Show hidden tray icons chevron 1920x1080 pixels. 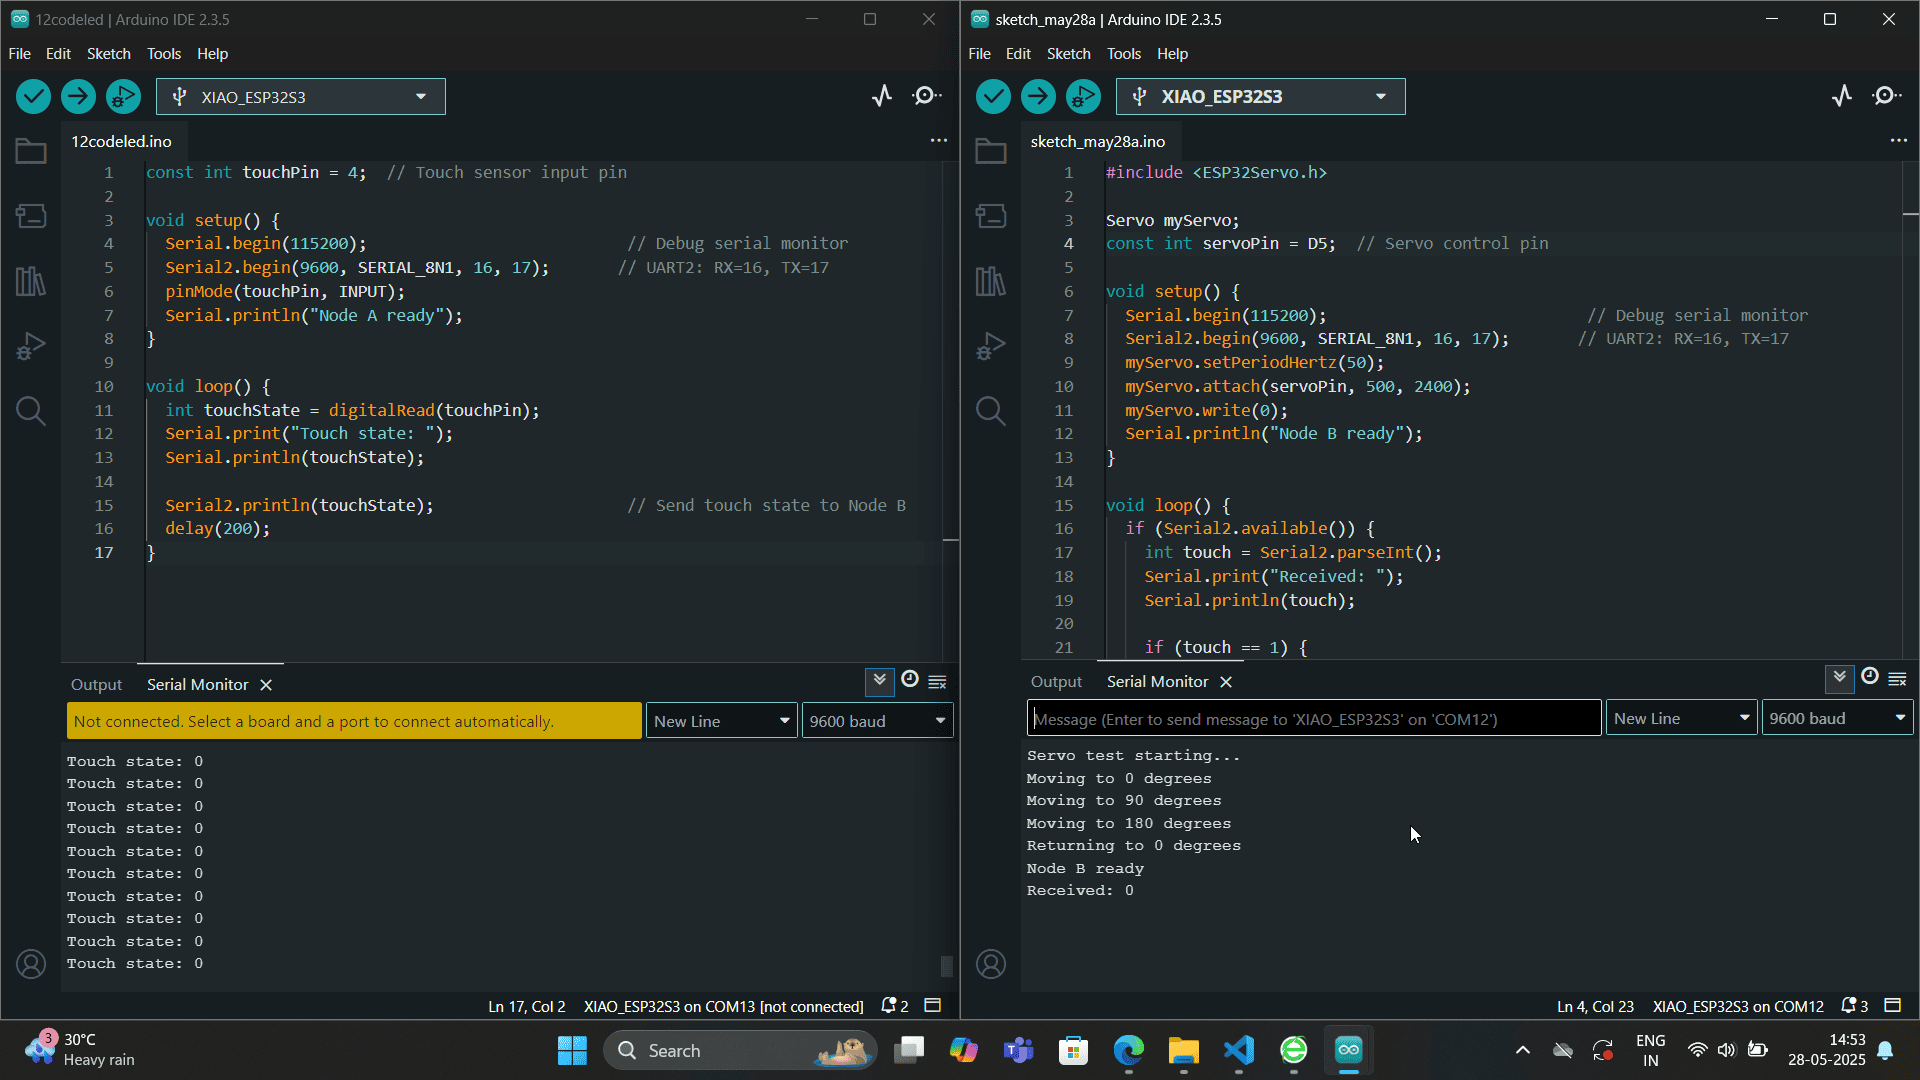[x=1522, y=1050]
